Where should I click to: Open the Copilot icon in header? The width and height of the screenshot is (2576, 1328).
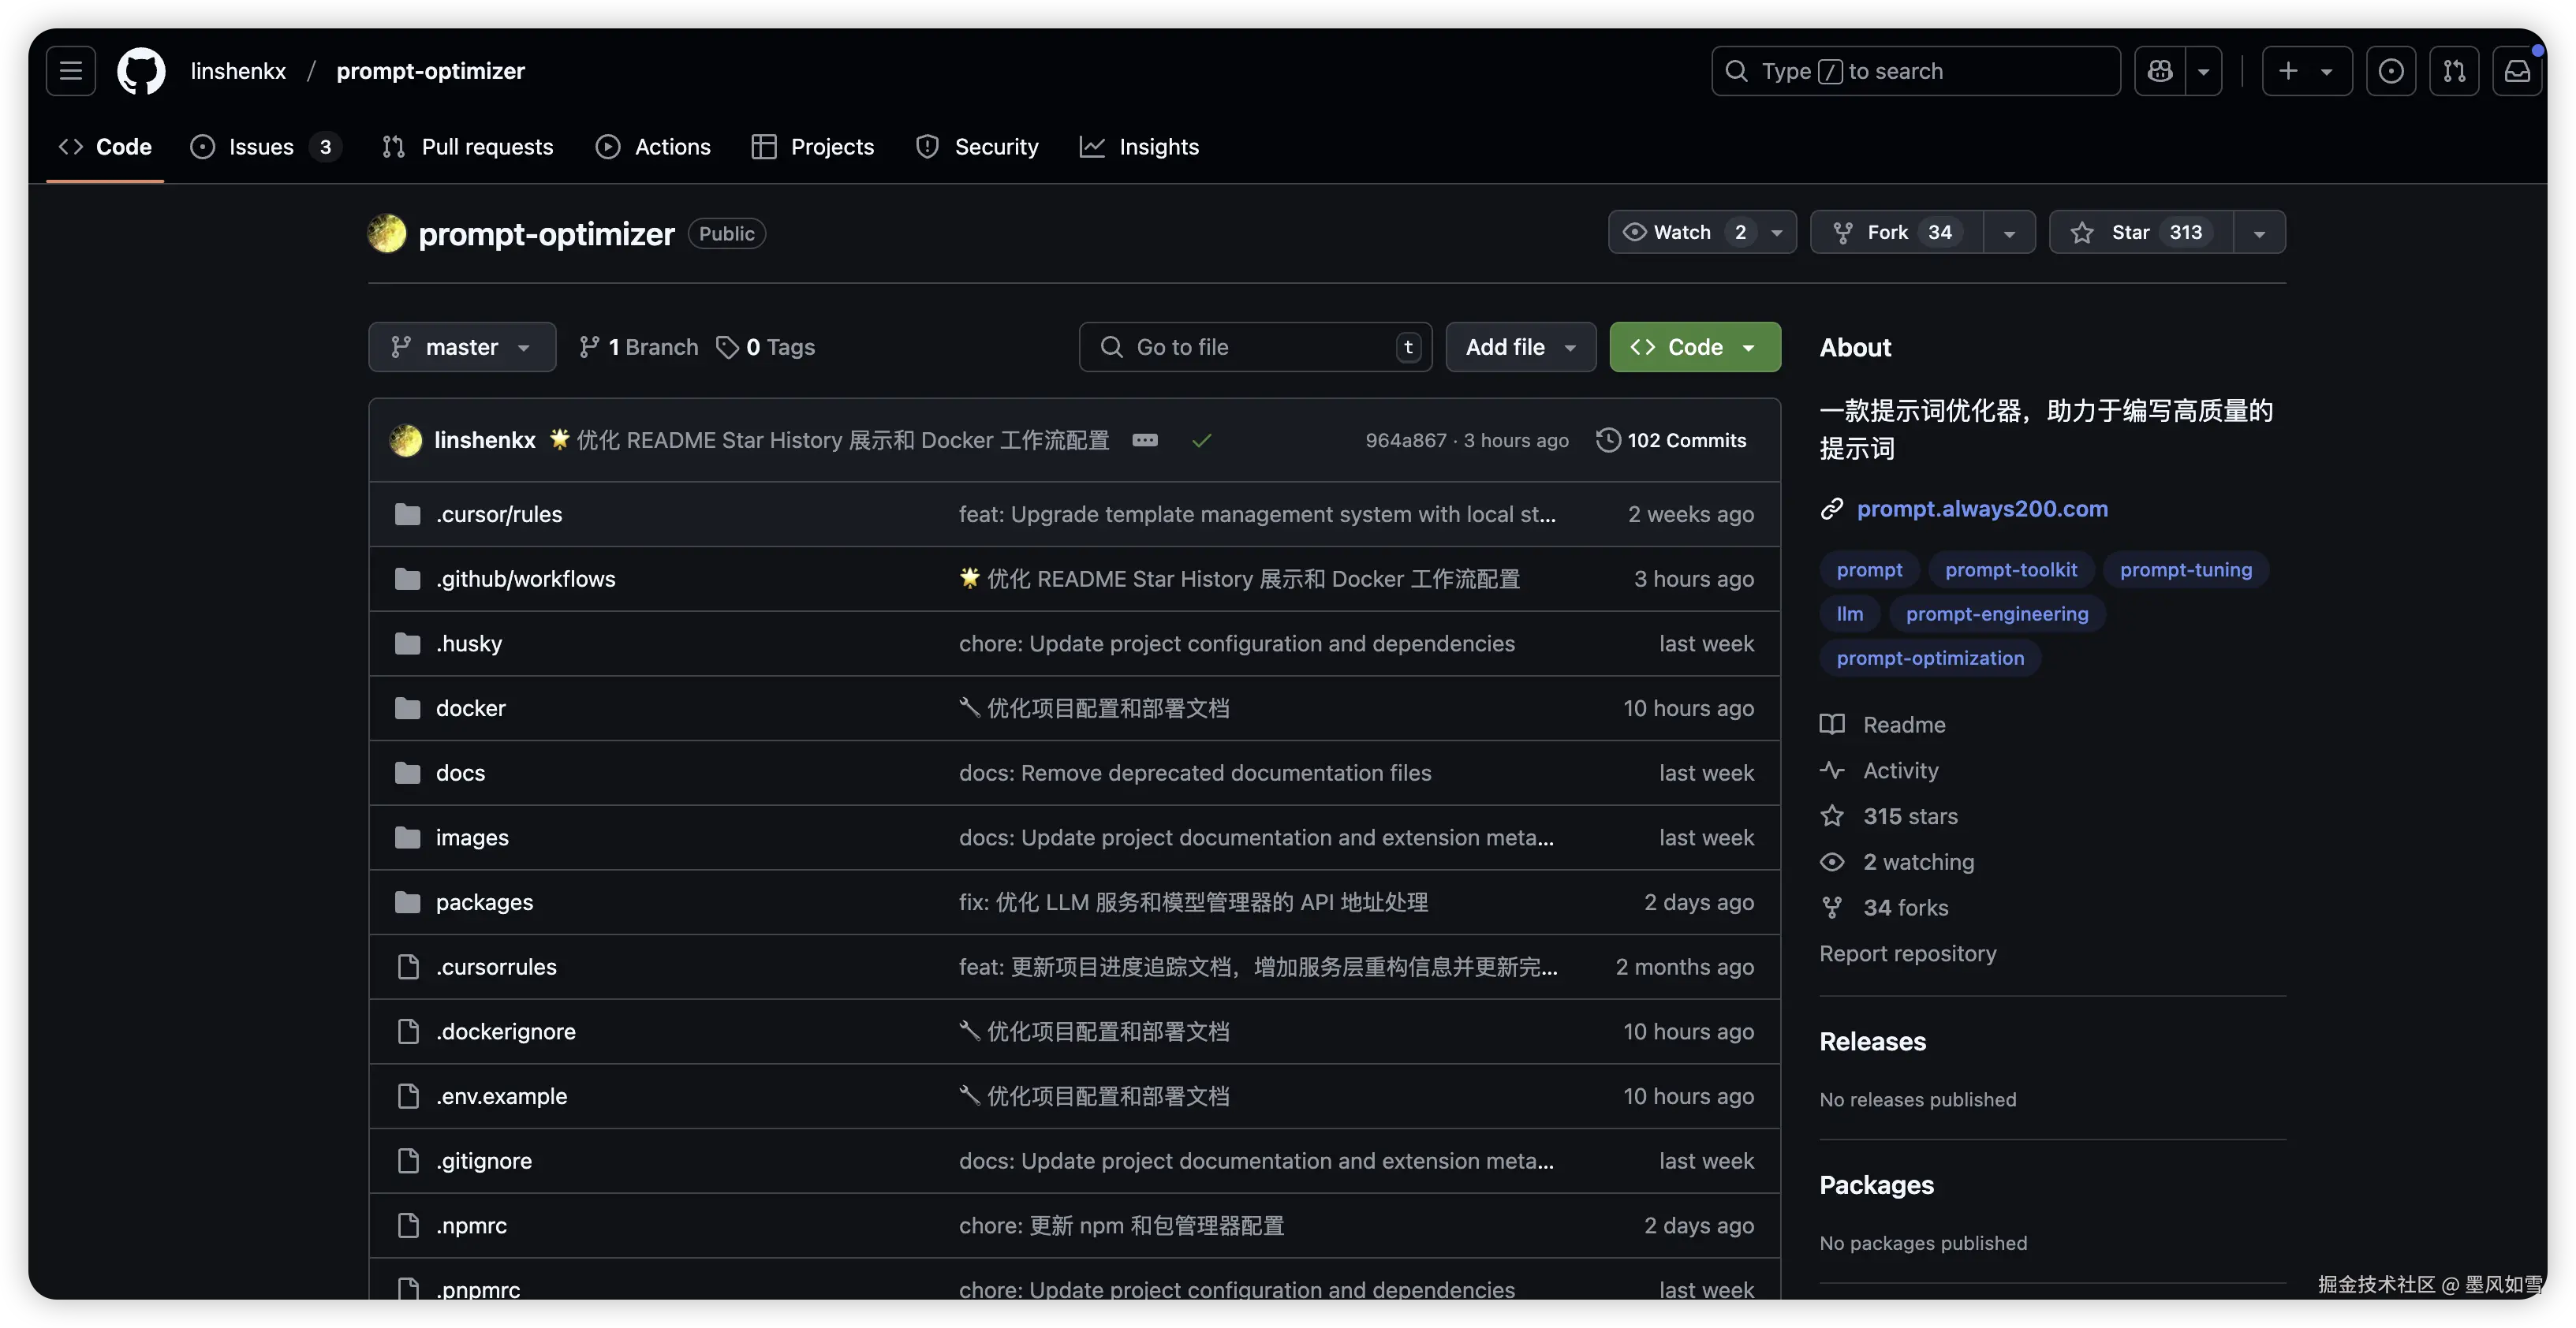coord(2160,71)
